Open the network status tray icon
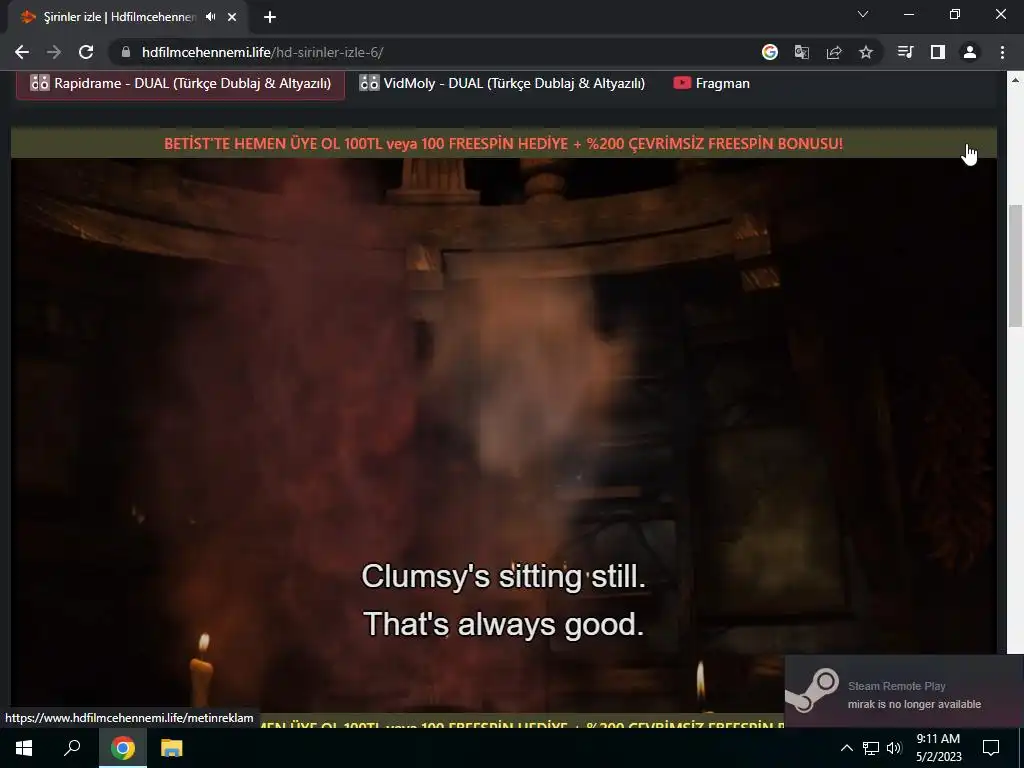The image size is (1024, 768). click(871, 748)
